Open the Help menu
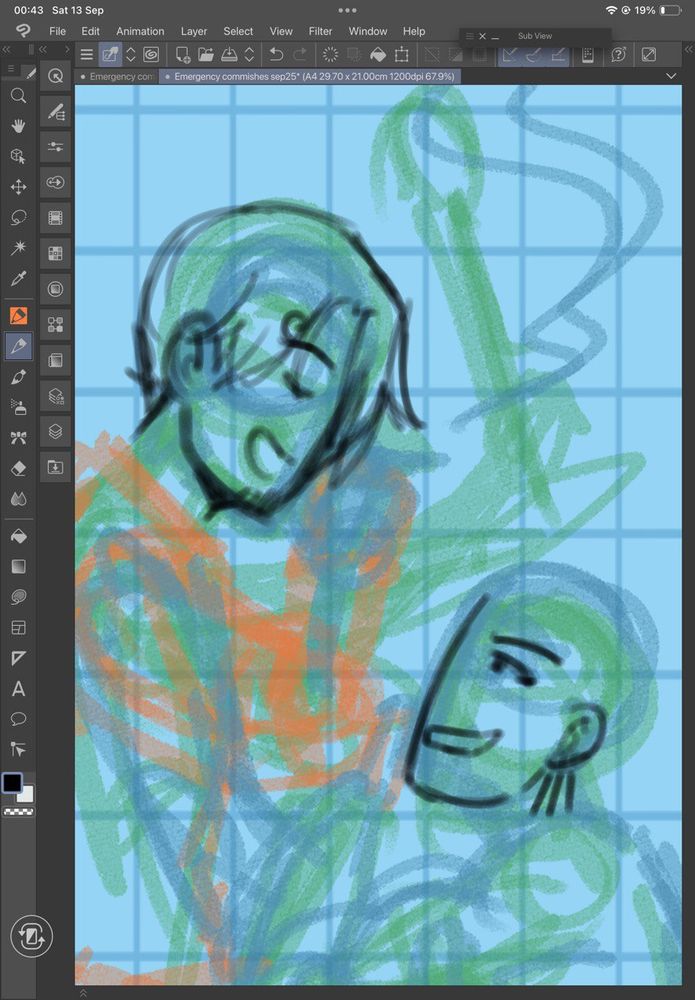695x1000 pixels. tap(414, 31)
